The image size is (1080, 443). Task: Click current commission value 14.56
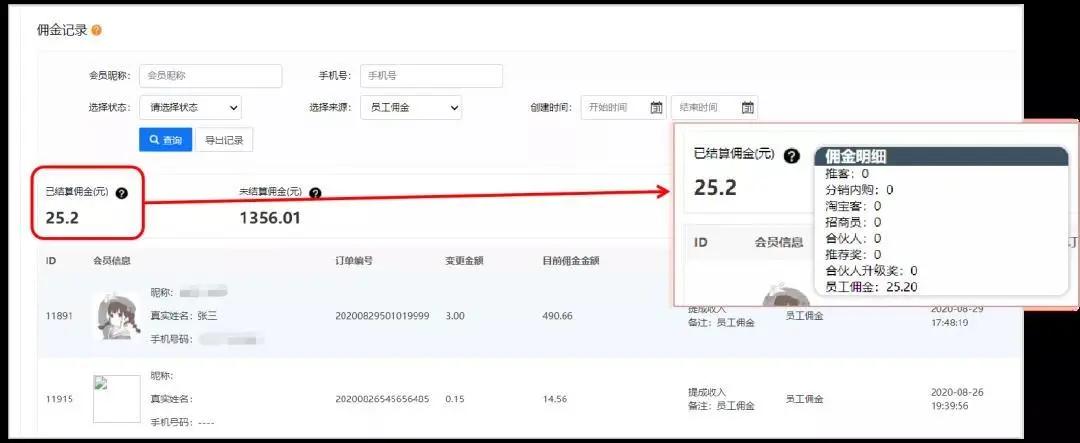(x=554, y=399)
